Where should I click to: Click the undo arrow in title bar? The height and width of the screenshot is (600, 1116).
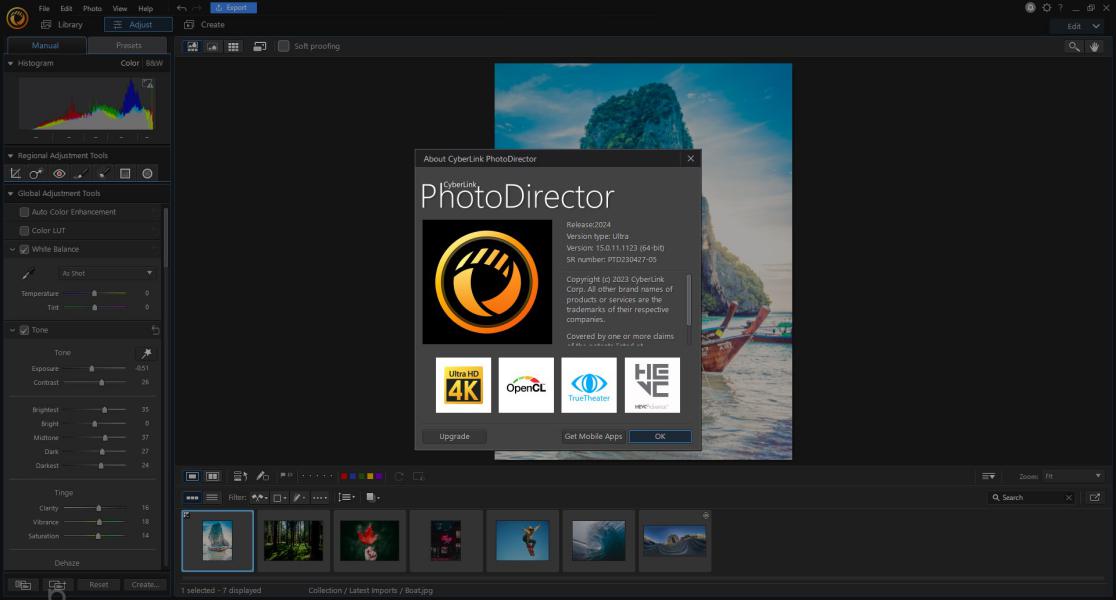(181, 8)
